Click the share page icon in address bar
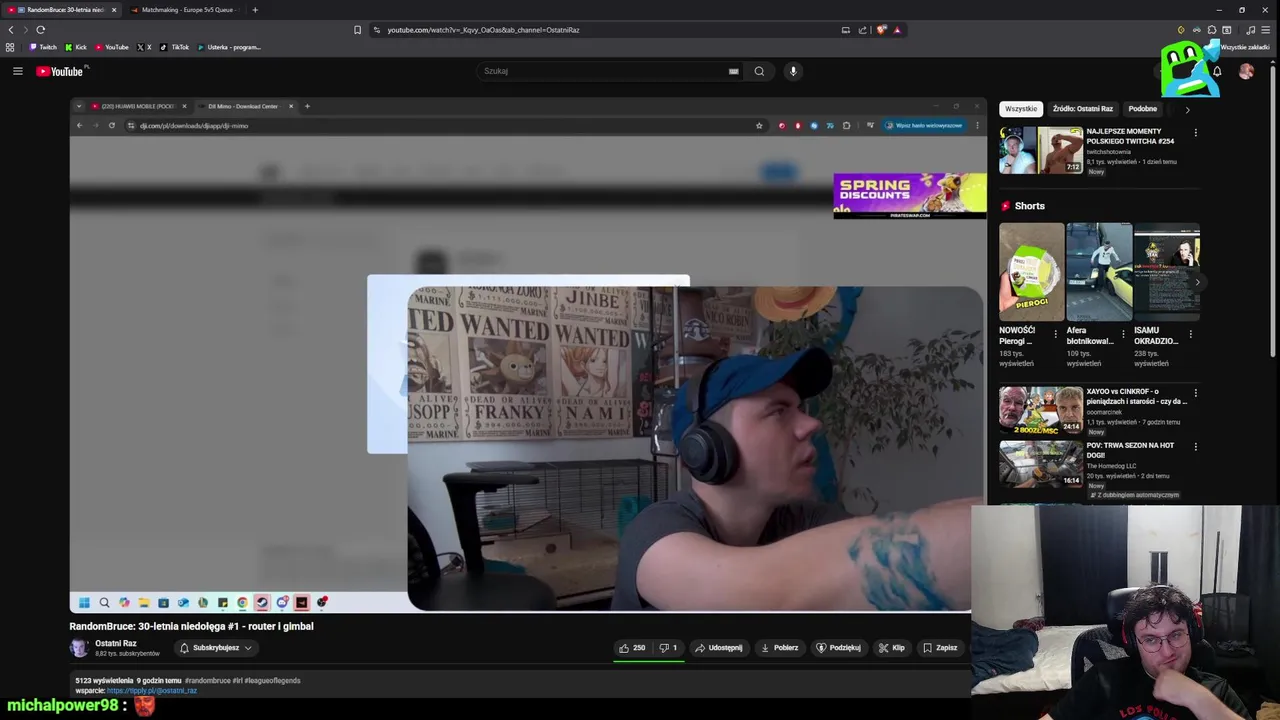Screen dimensions: 1280x720 point(862,30)
